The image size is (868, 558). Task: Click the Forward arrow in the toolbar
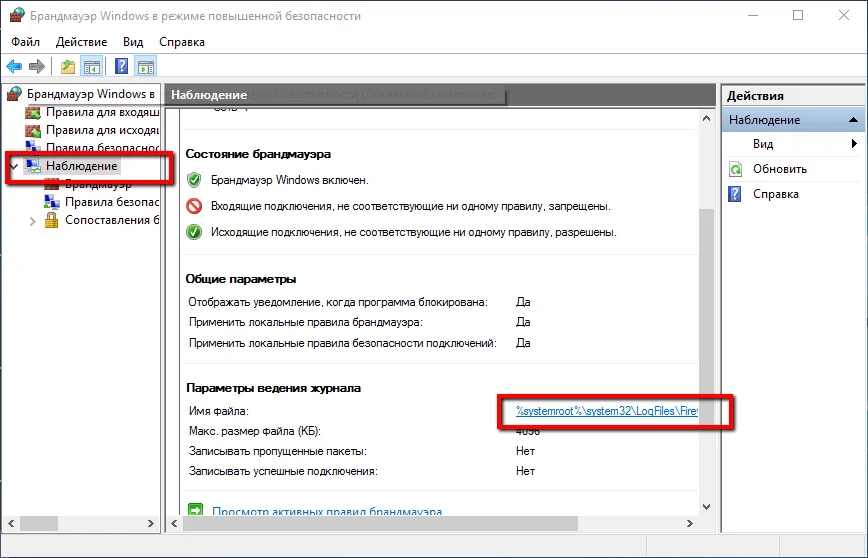pos(37,67)
